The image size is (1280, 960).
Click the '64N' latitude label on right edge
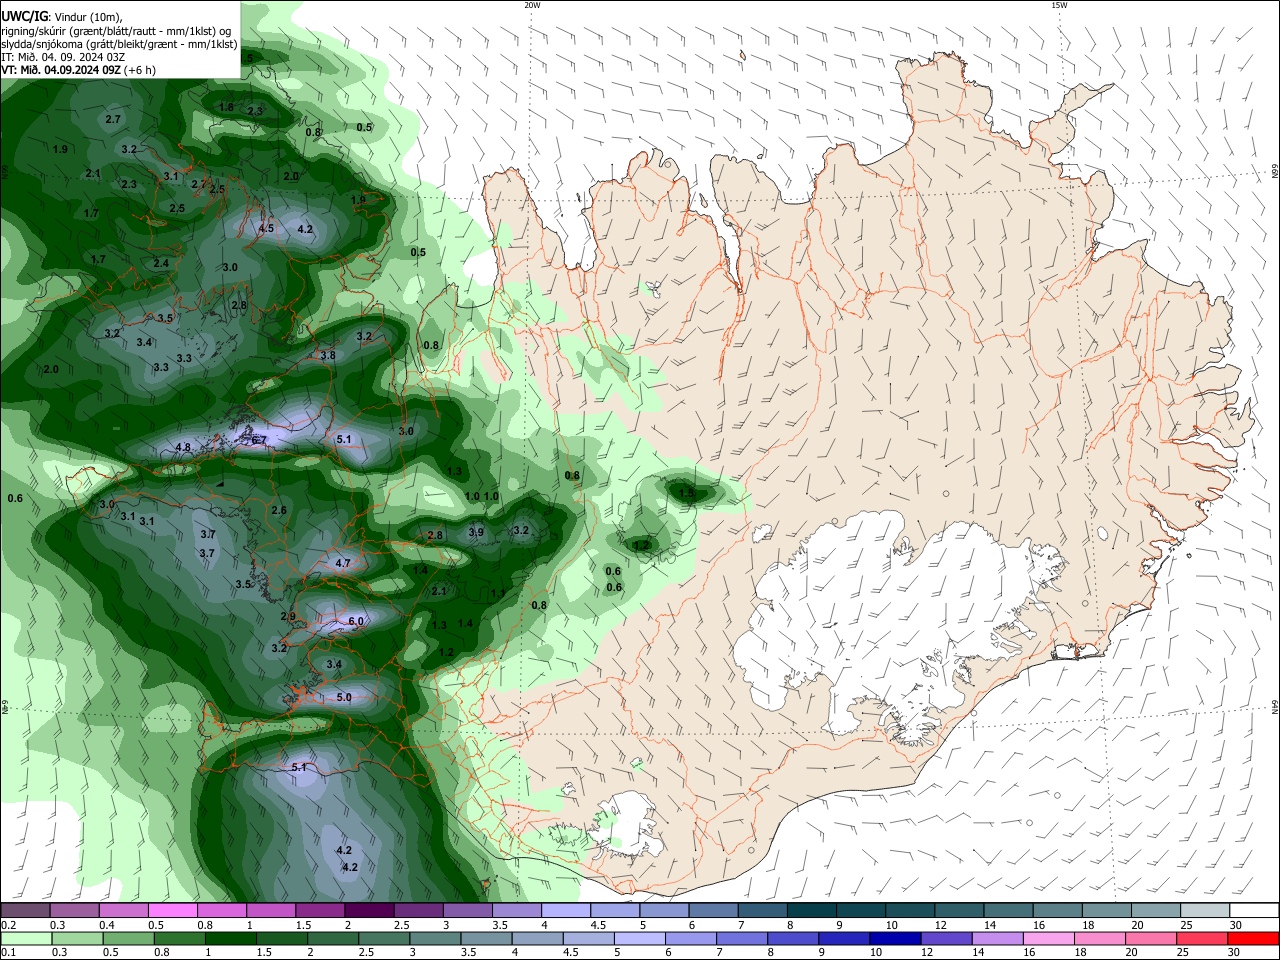1275,707
